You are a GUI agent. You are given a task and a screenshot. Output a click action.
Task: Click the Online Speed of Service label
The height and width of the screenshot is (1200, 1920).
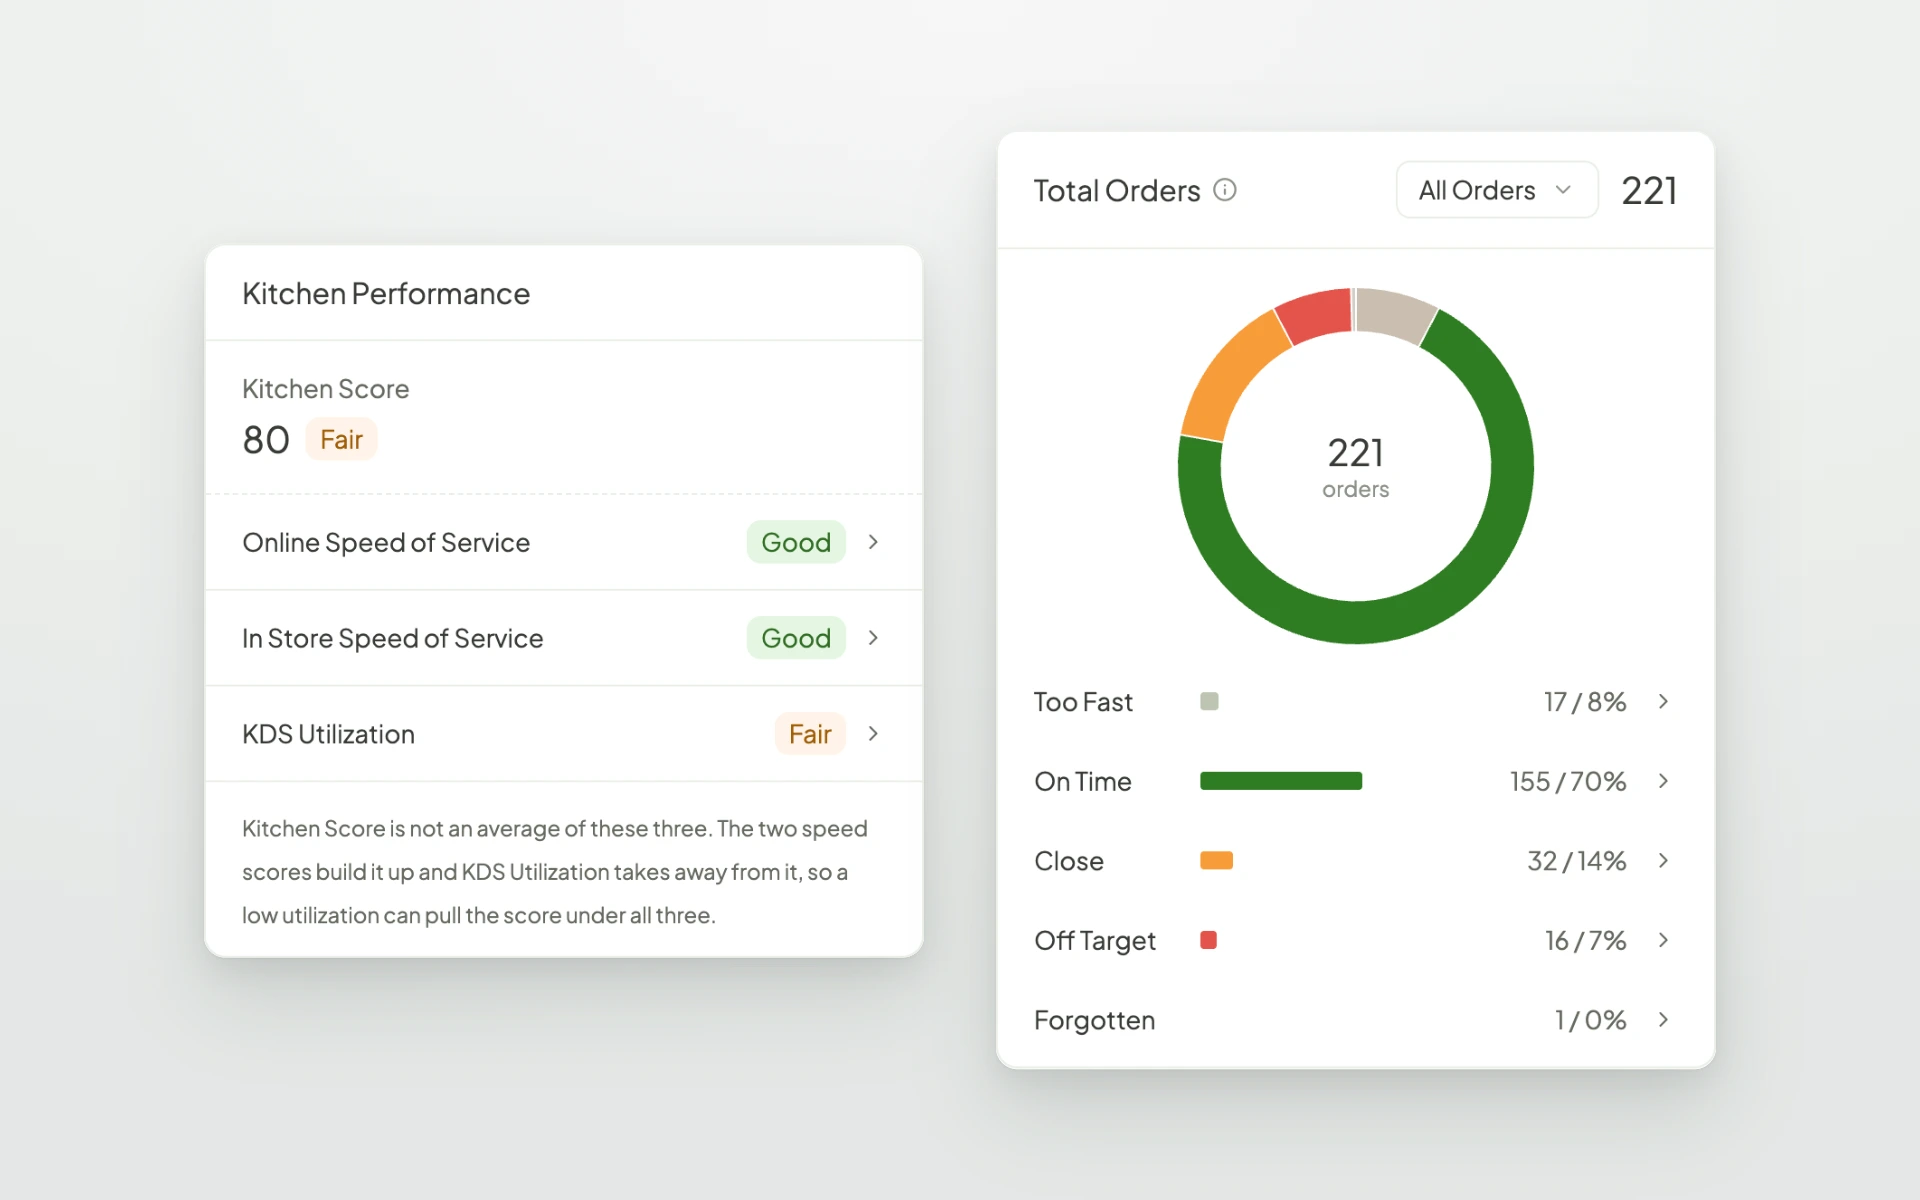click(386, 542)
